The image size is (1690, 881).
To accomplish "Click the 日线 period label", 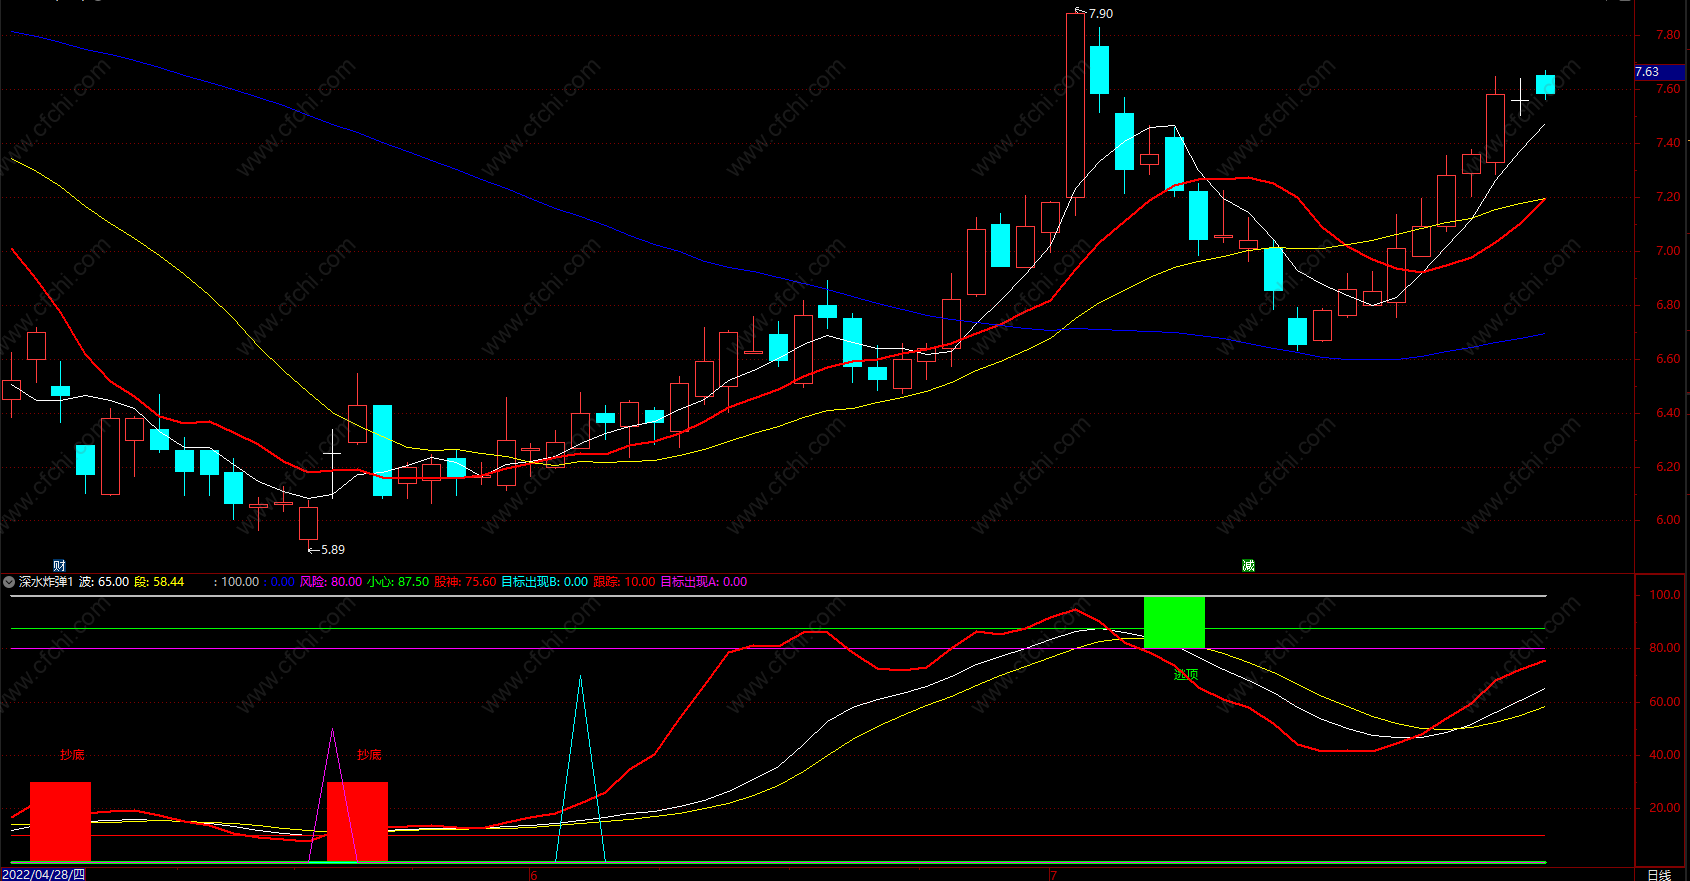I will [x=1659, y=875].
